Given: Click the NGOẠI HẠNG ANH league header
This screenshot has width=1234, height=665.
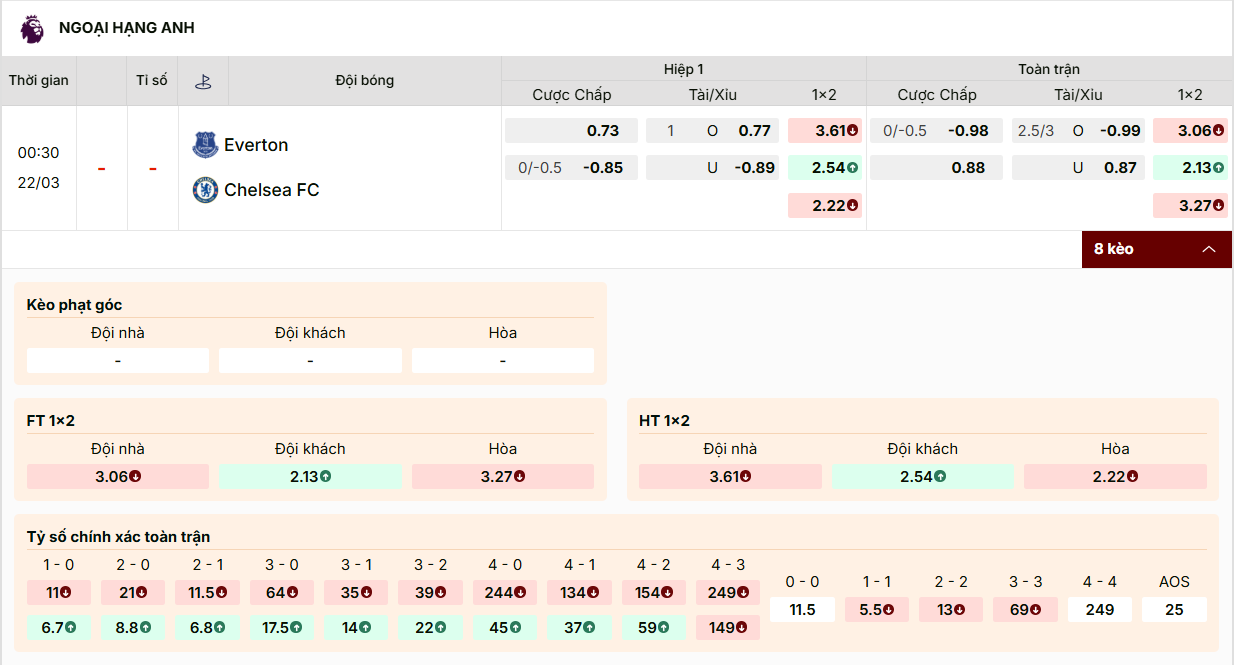Looking at the screenshot, I should (127, 29).
